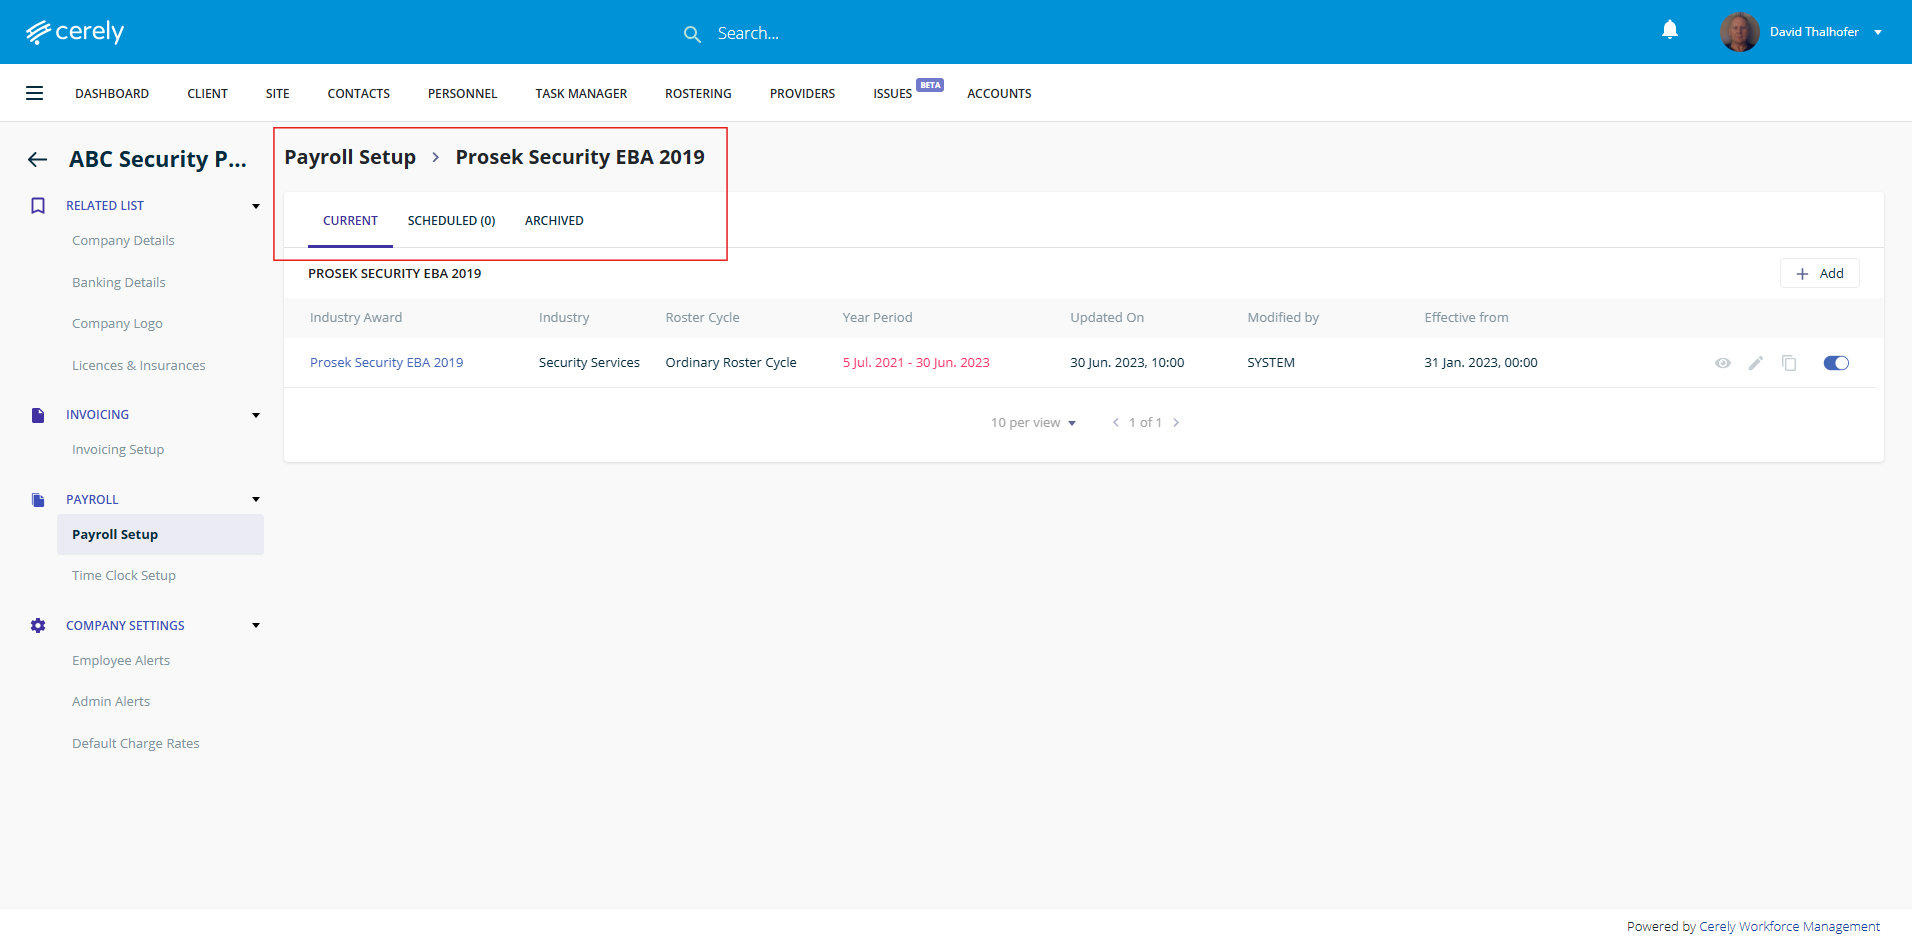Viewport: 1912px width, 940px height.
Task: Open Company Details in the sidebar
Action: (123, 241)
